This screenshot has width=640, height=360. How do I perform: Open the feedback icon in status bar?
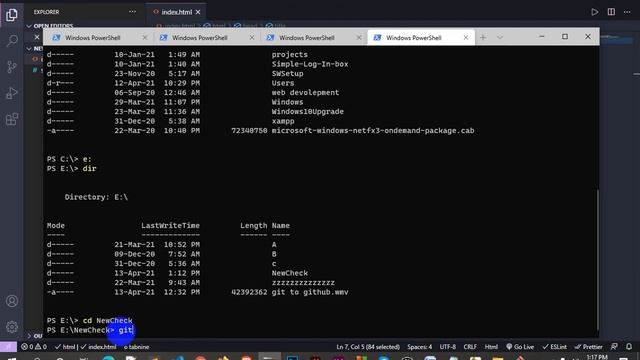(614, 347)
